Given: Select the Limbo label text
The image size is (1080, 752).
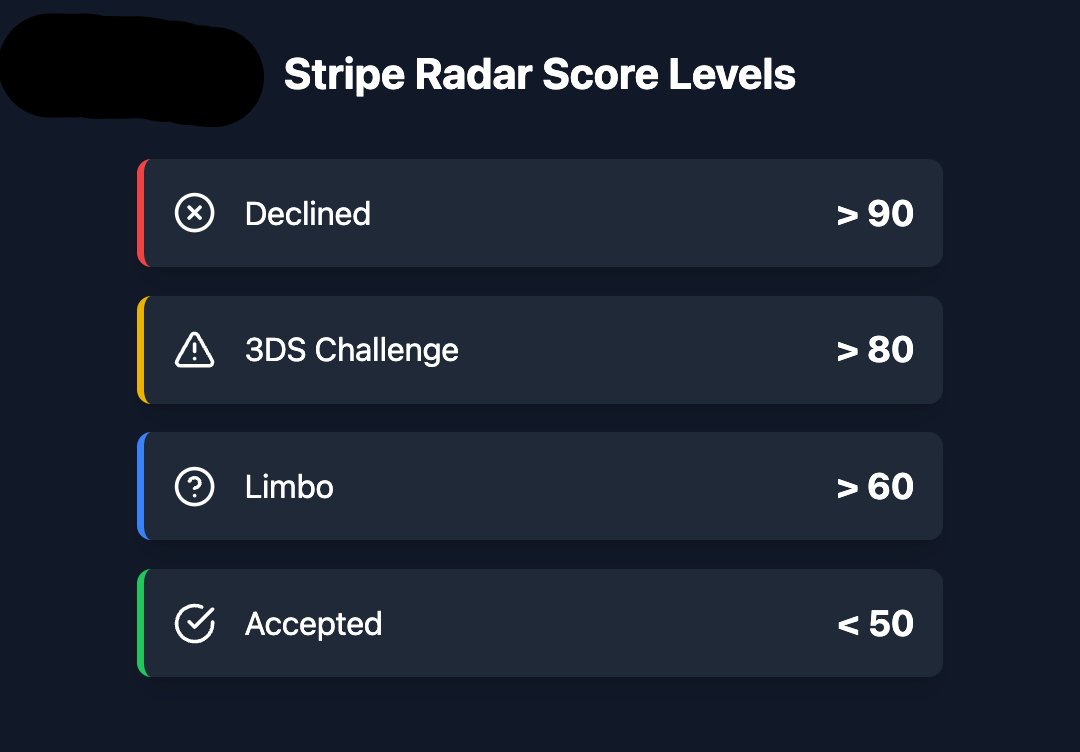Looking at the screenshot, I should pos(289,487).
